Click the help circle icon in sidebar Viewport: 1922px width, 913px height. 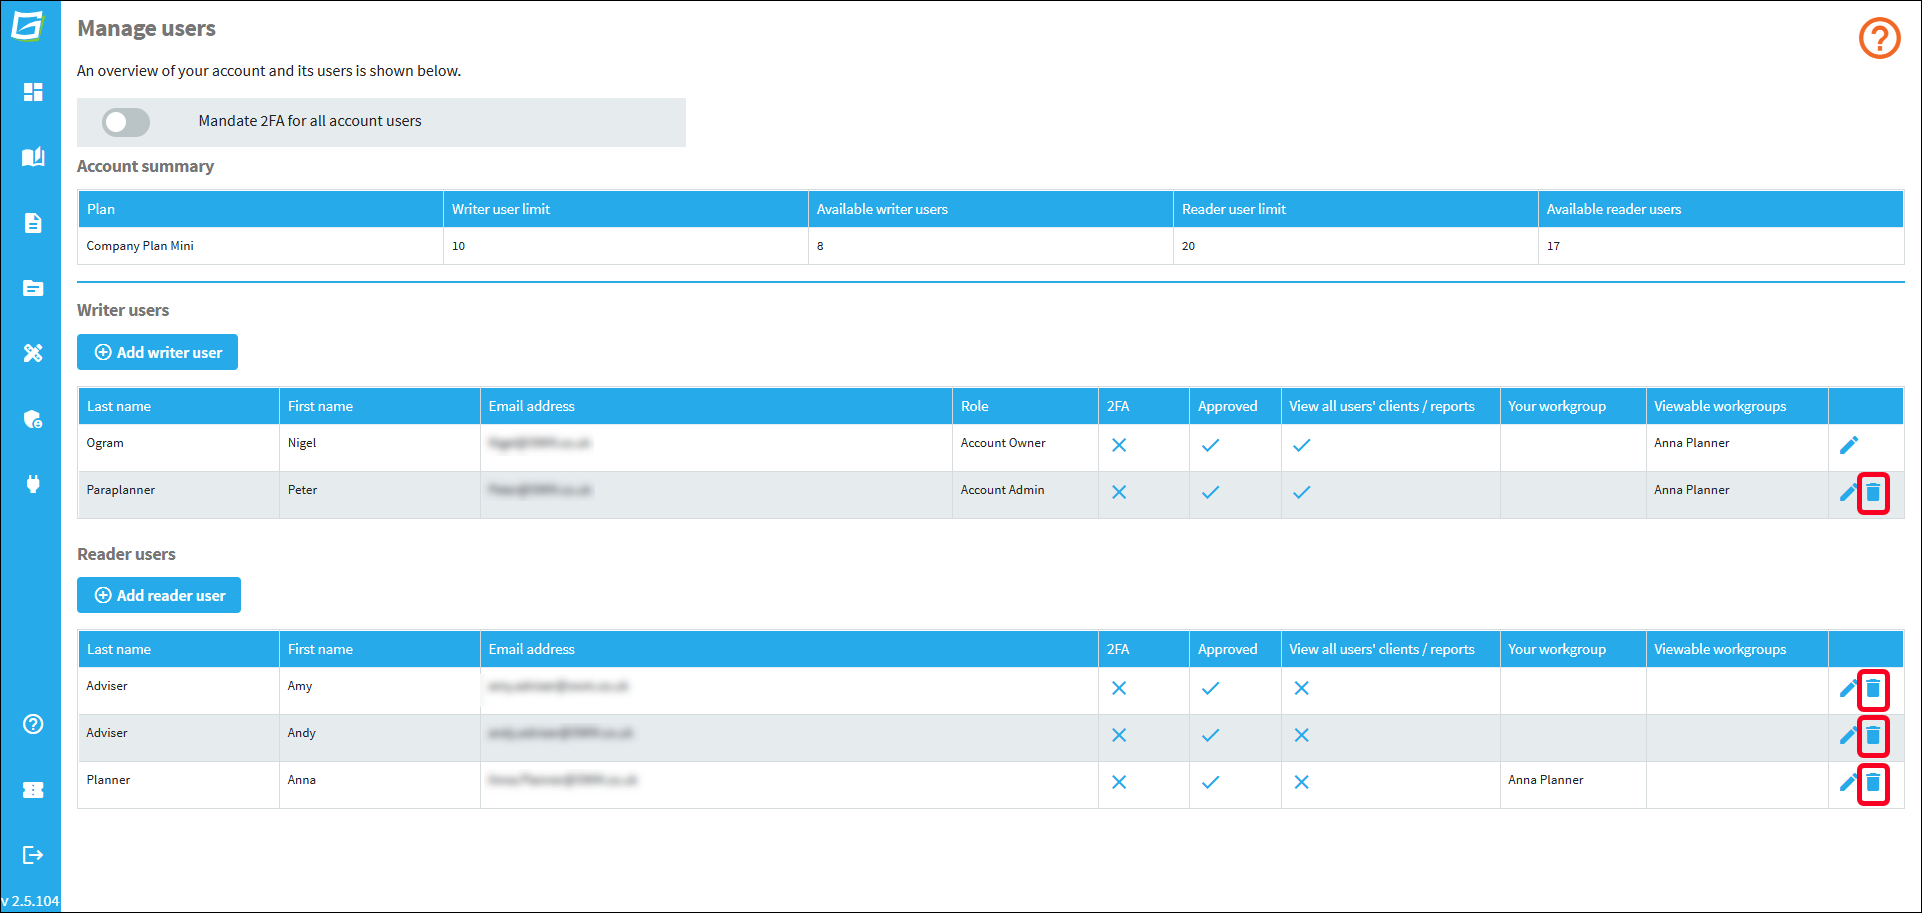[x=33, y=724]
